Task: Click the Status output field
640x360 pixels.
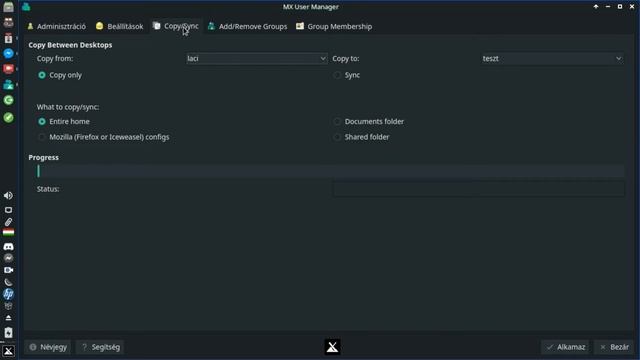Action: click(478, 189)
